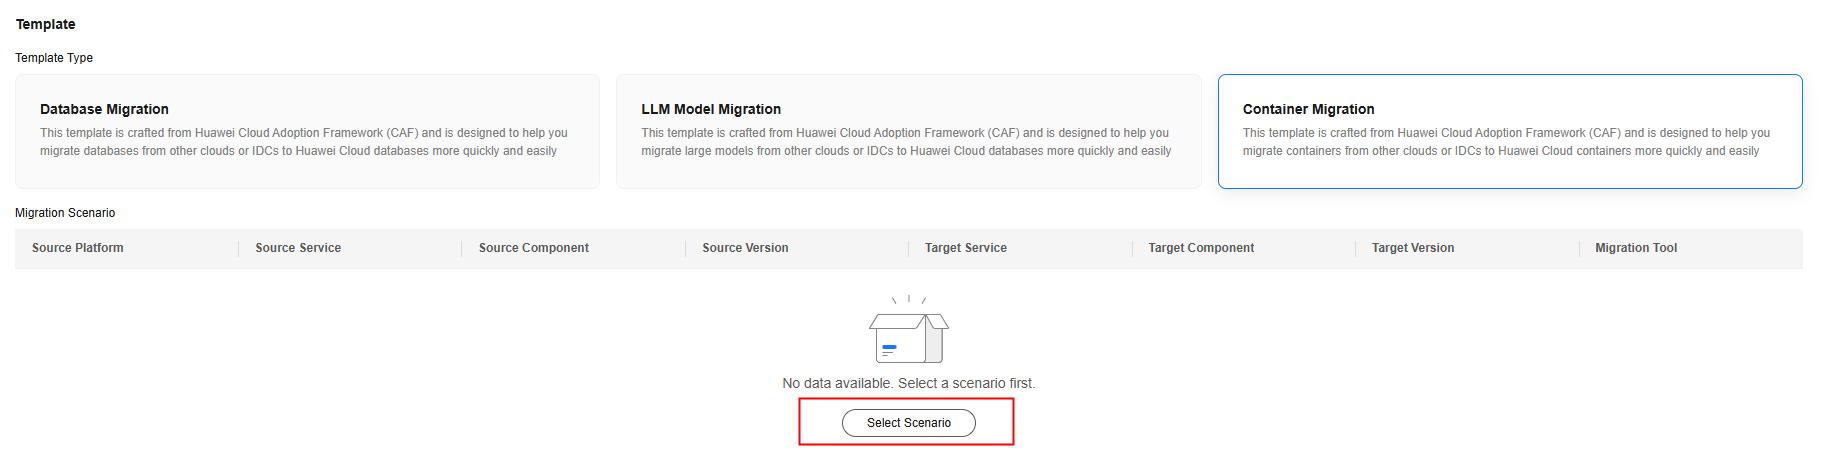
Task: Click the Migration Tool column header
Action: click(x=1636, y=248)
